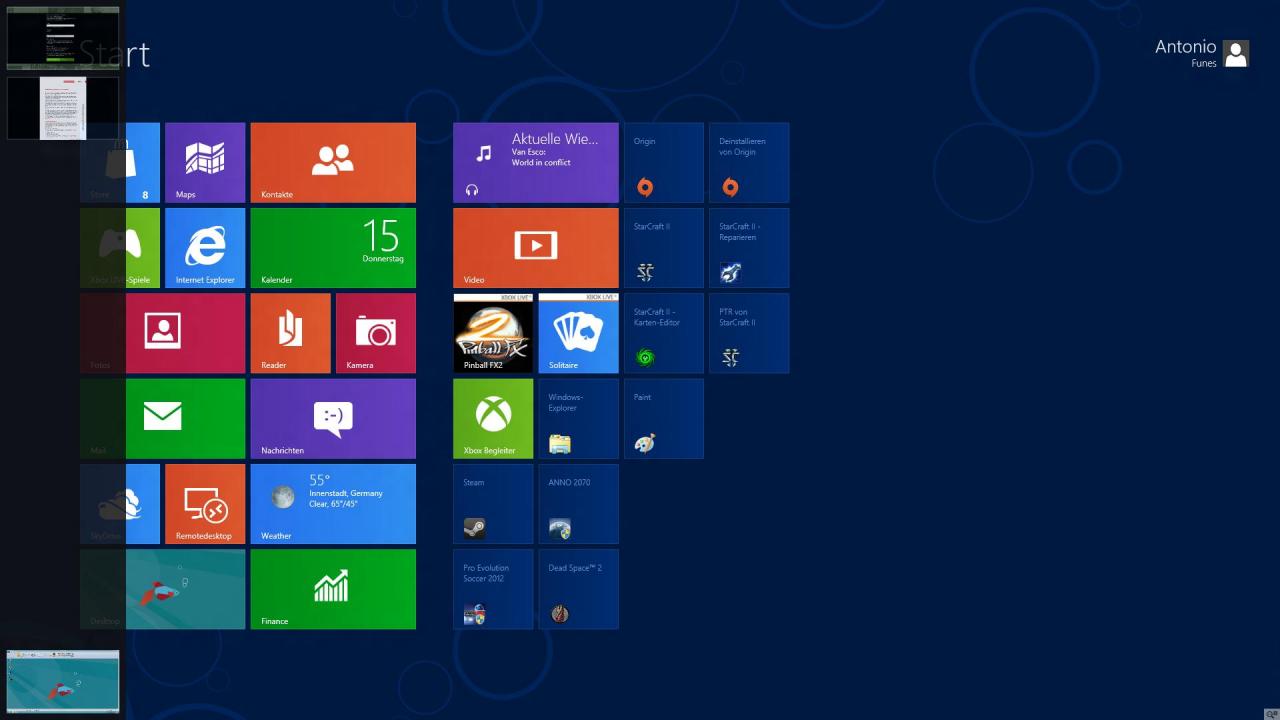Open the Fotos tile
The image size is (1280, 720).
tap(162, 333)
